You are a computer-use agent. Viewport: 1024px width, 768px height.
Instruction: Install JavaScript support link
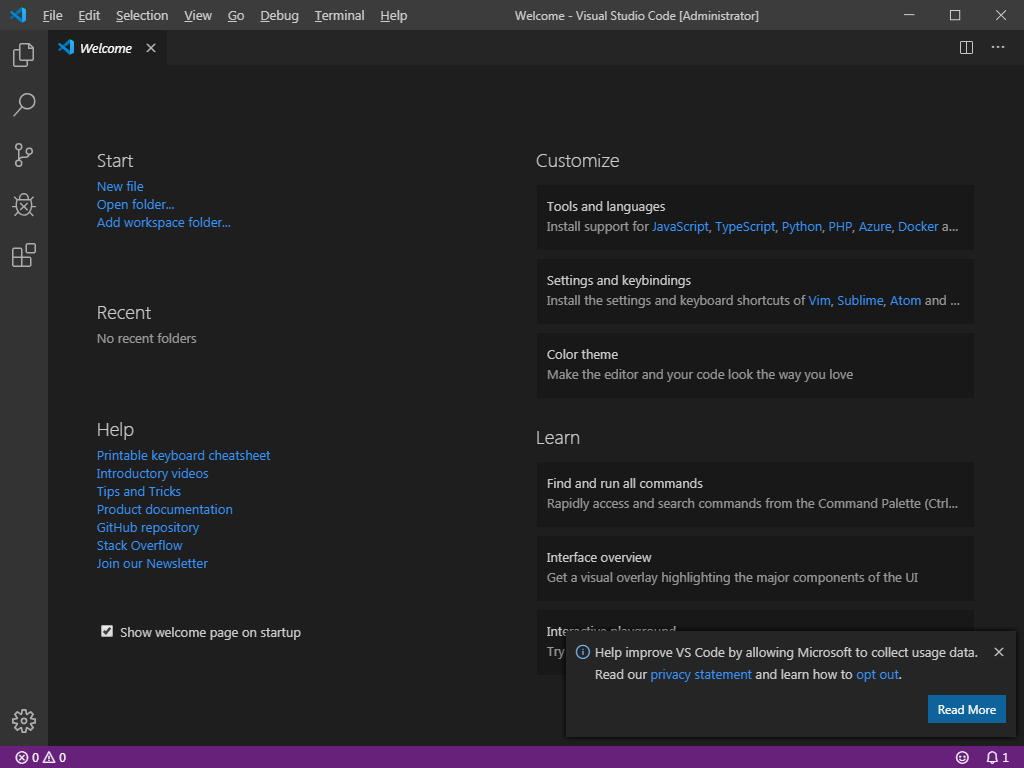coord(680,227)
